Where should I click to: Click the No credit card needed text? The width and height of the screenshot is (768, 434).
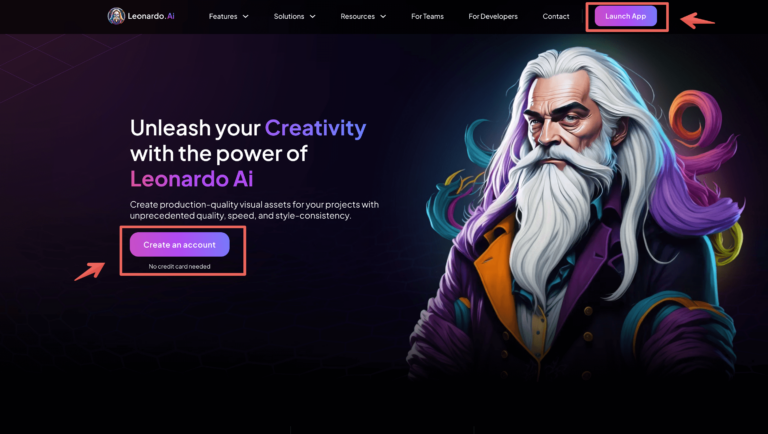[179, 266]
